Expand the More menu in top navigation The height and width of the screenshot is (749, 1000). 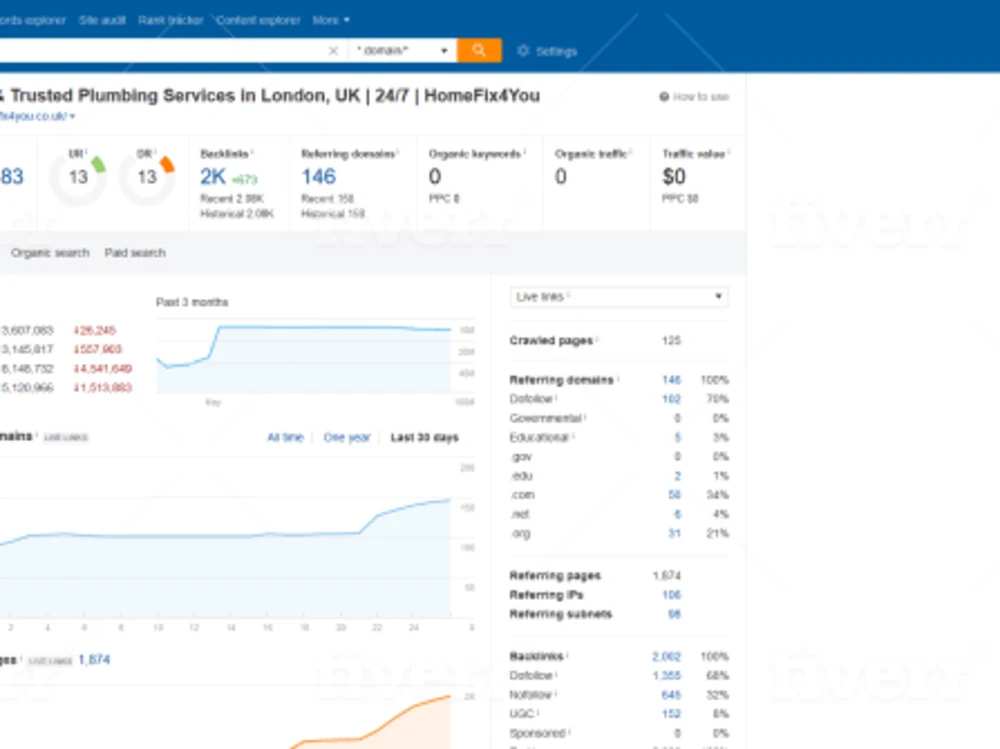331,20
